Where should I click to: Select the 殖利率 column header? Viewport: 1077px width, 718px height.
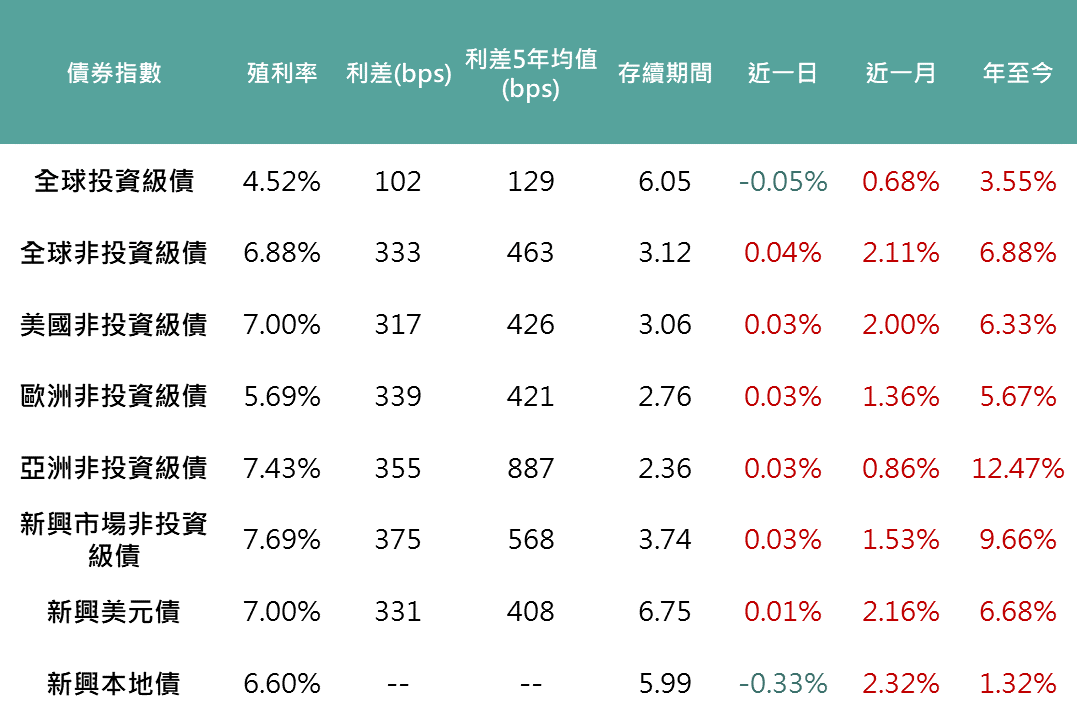pos(282,73)
